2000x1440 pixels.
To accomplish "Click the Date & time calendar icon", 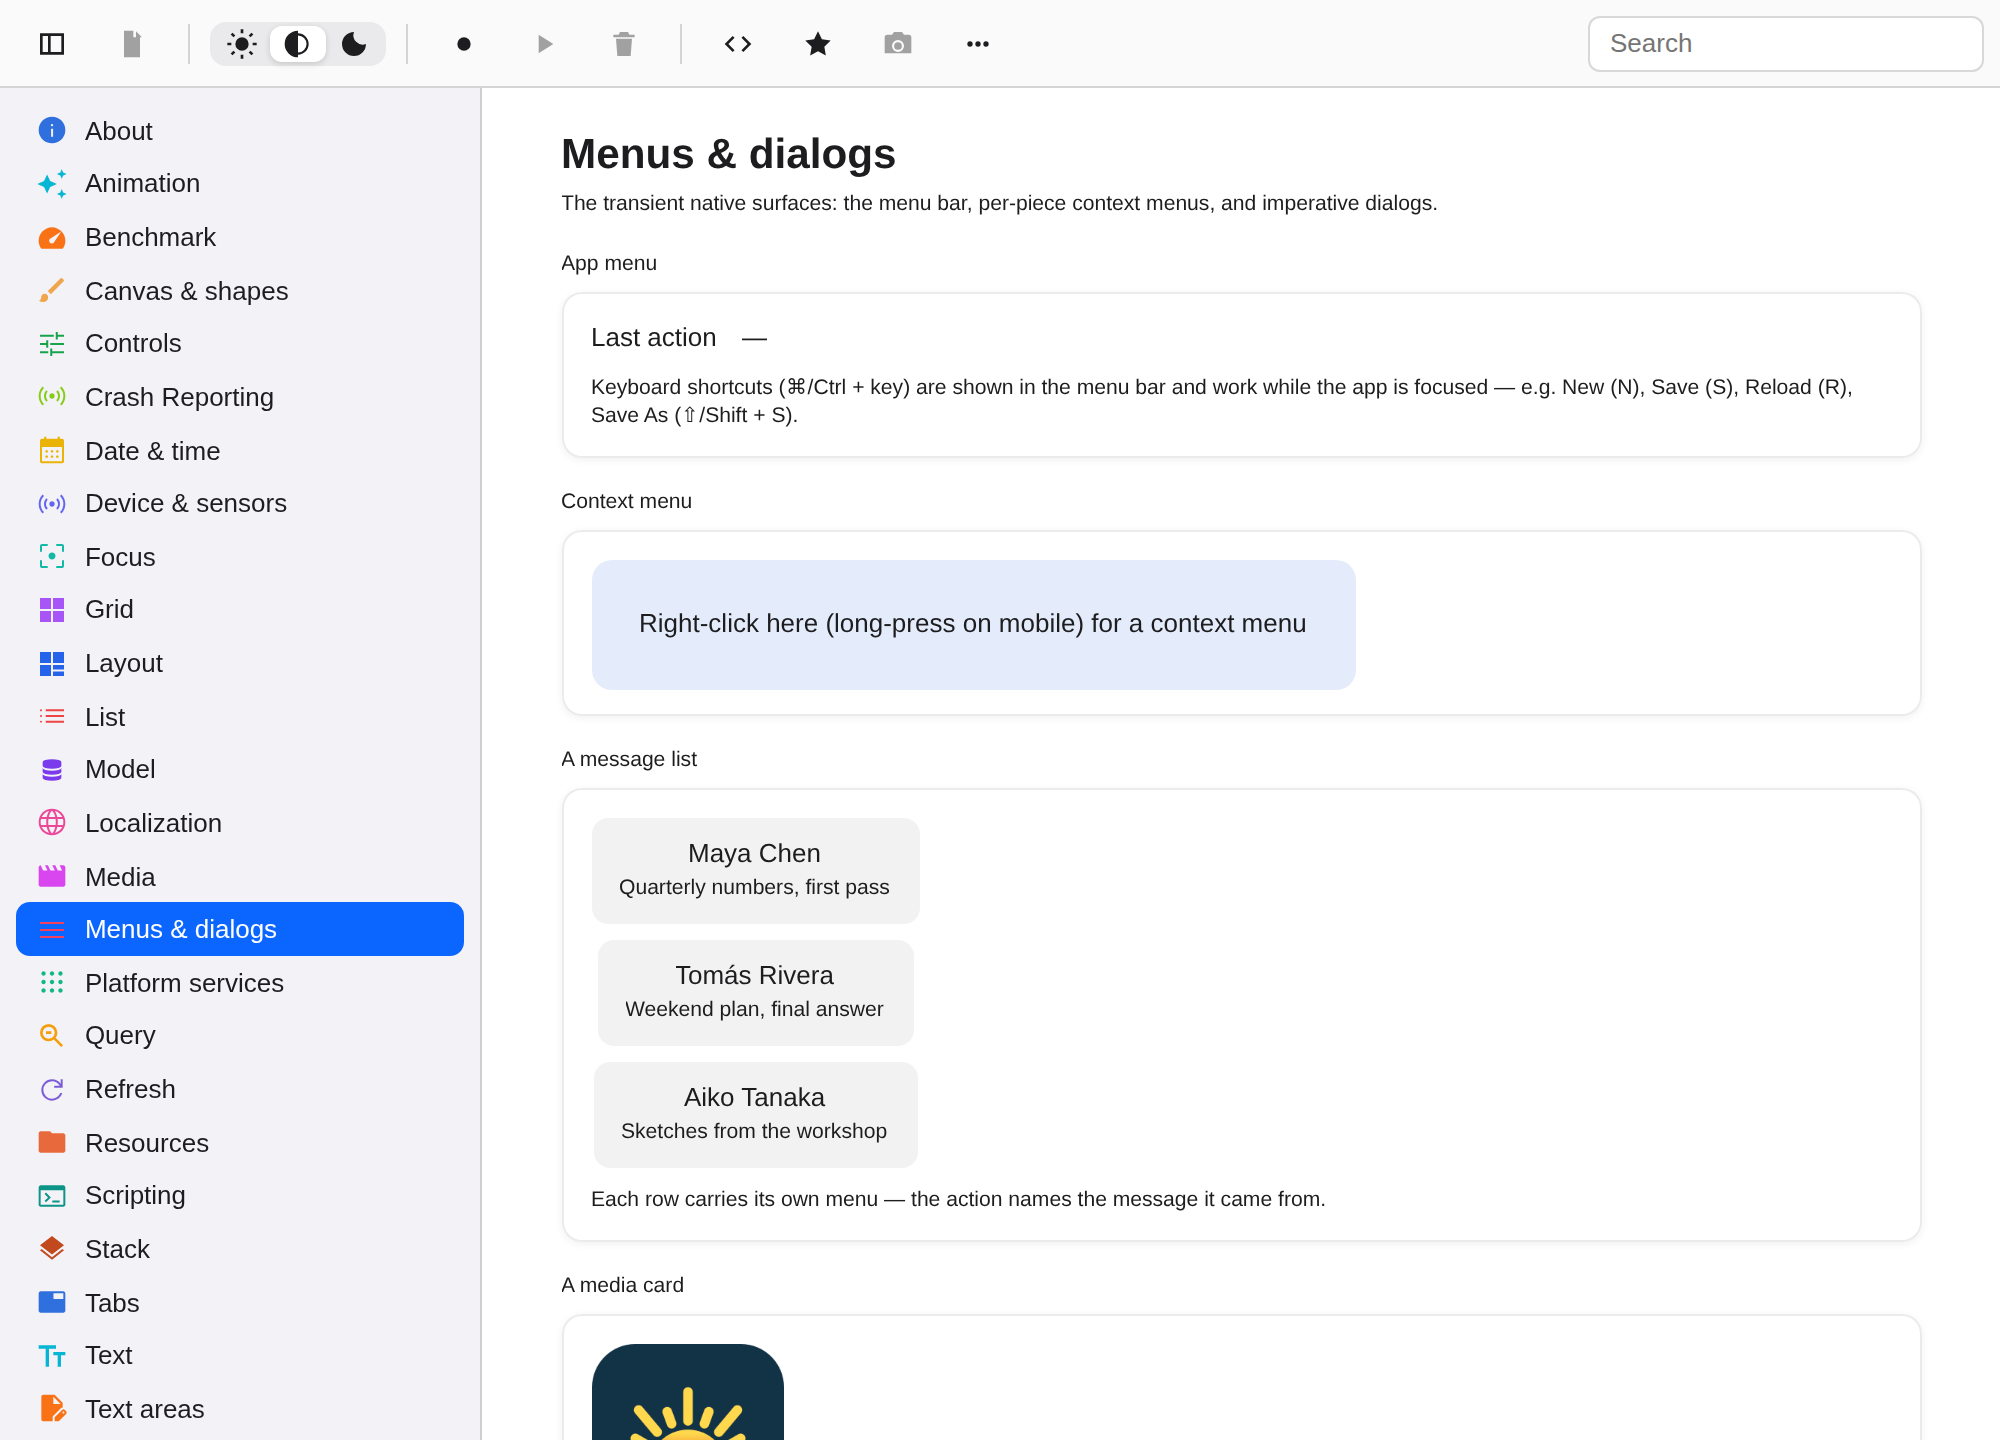I will (52, 451).
